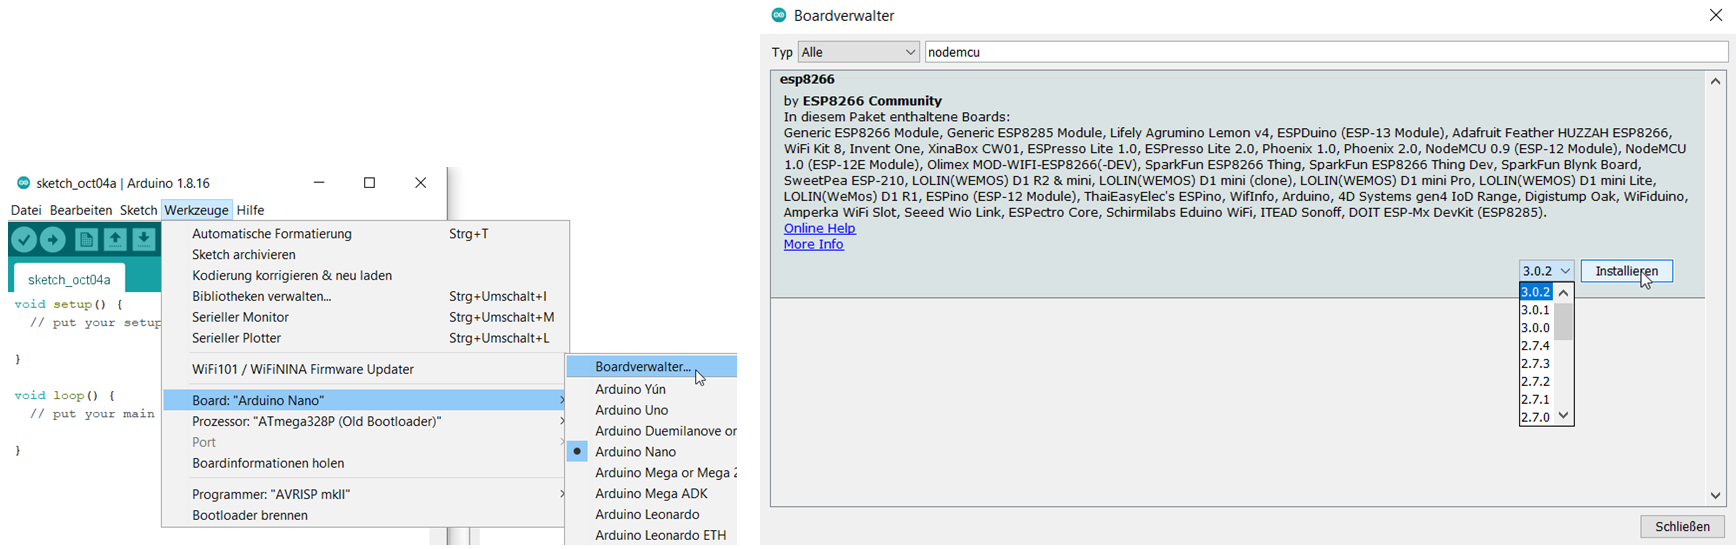Open Boardverwalter... menu entry

coord(642,367)
